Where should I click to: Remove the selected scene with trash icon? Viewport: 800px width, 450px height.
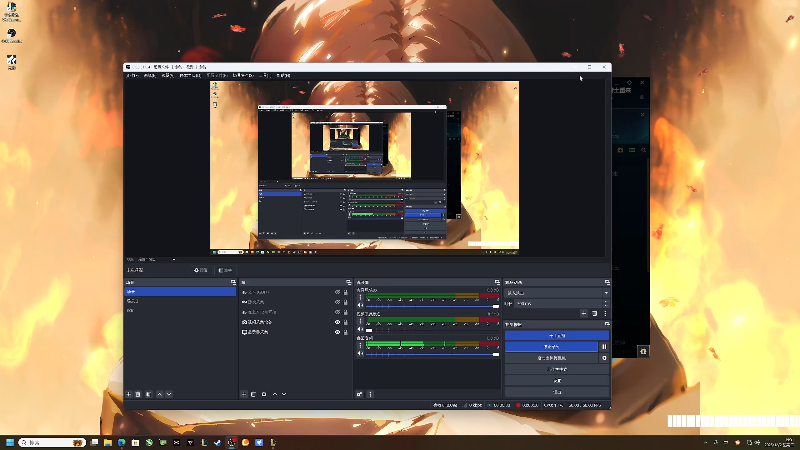[138, 394]
